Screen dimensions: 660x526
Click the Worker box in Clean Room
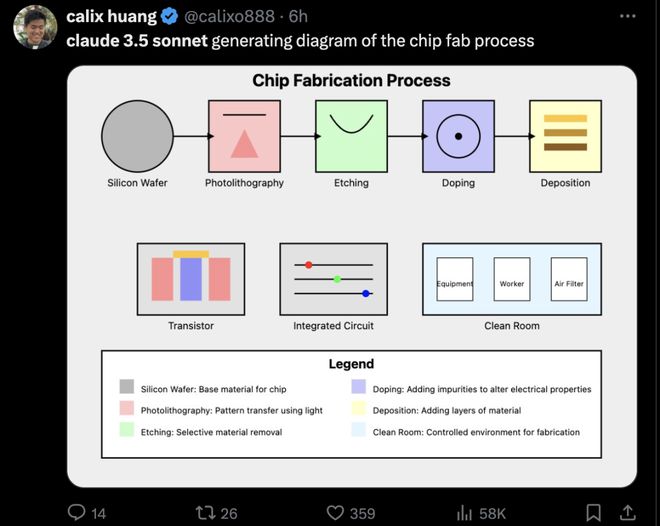[512, 279]
